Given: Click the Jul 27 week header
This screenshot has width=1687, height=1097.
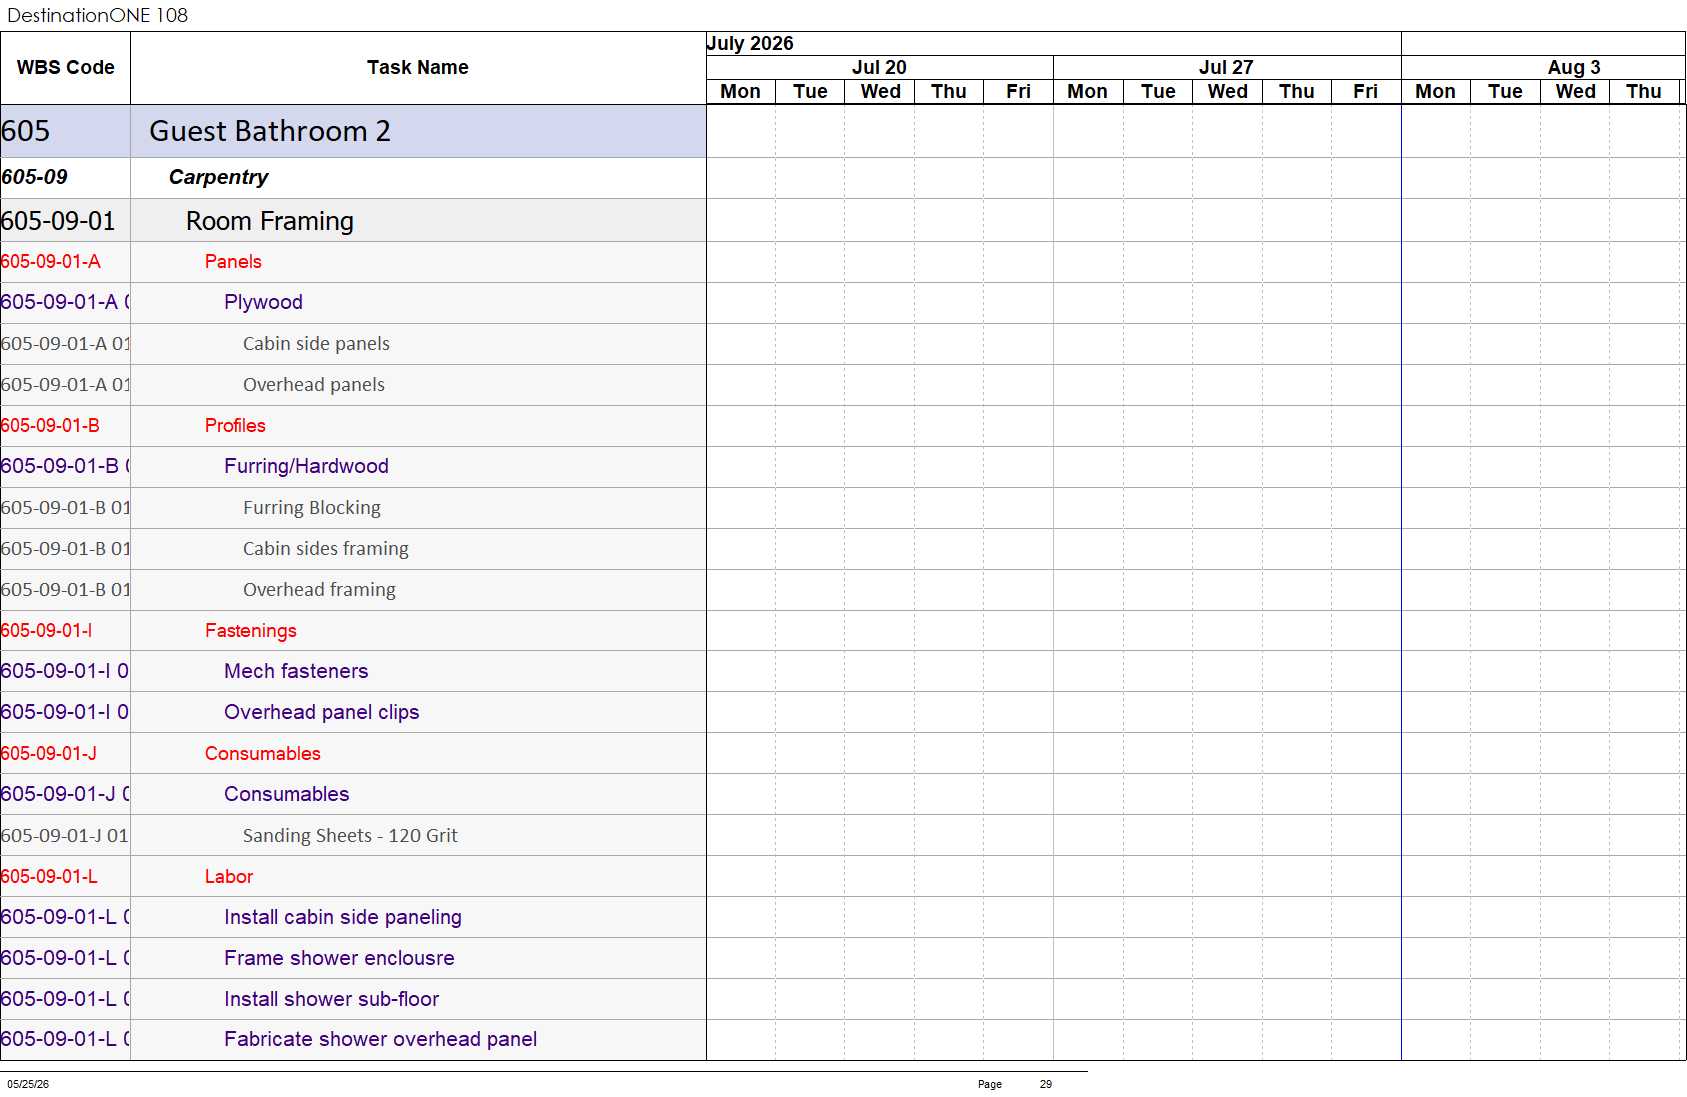Looking at the screenshot, I should point(1226,67).
